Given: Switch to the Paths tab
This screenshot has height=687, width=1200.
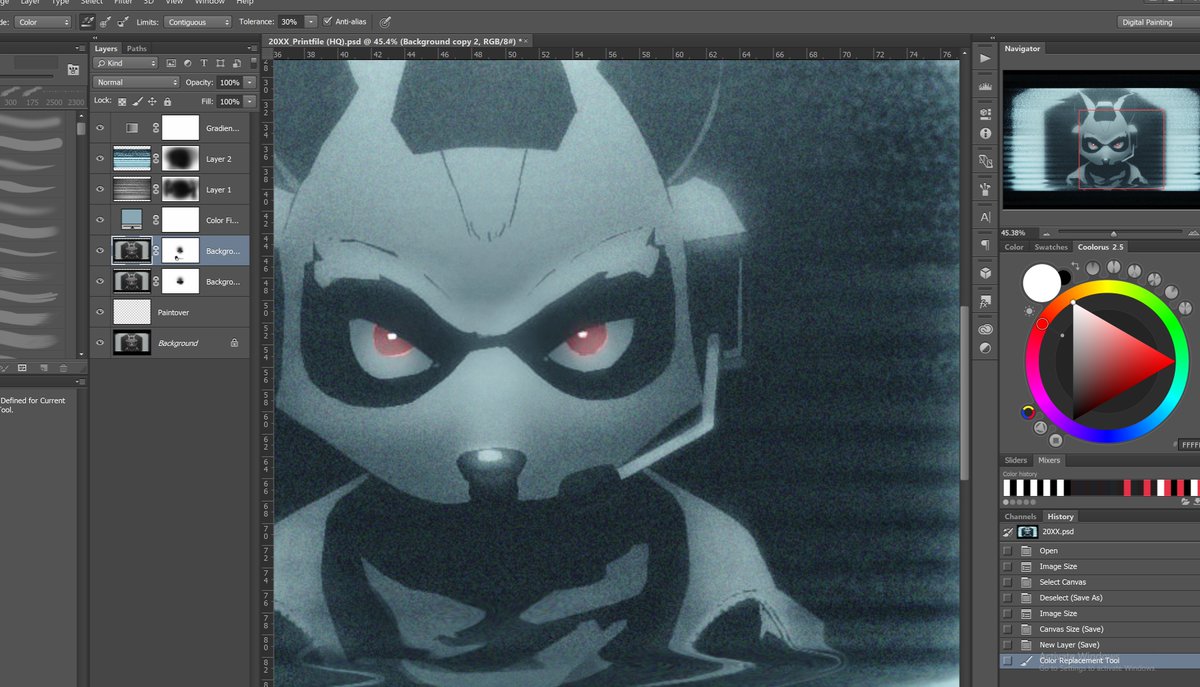Looking at the screenshot, I should 136,48.
